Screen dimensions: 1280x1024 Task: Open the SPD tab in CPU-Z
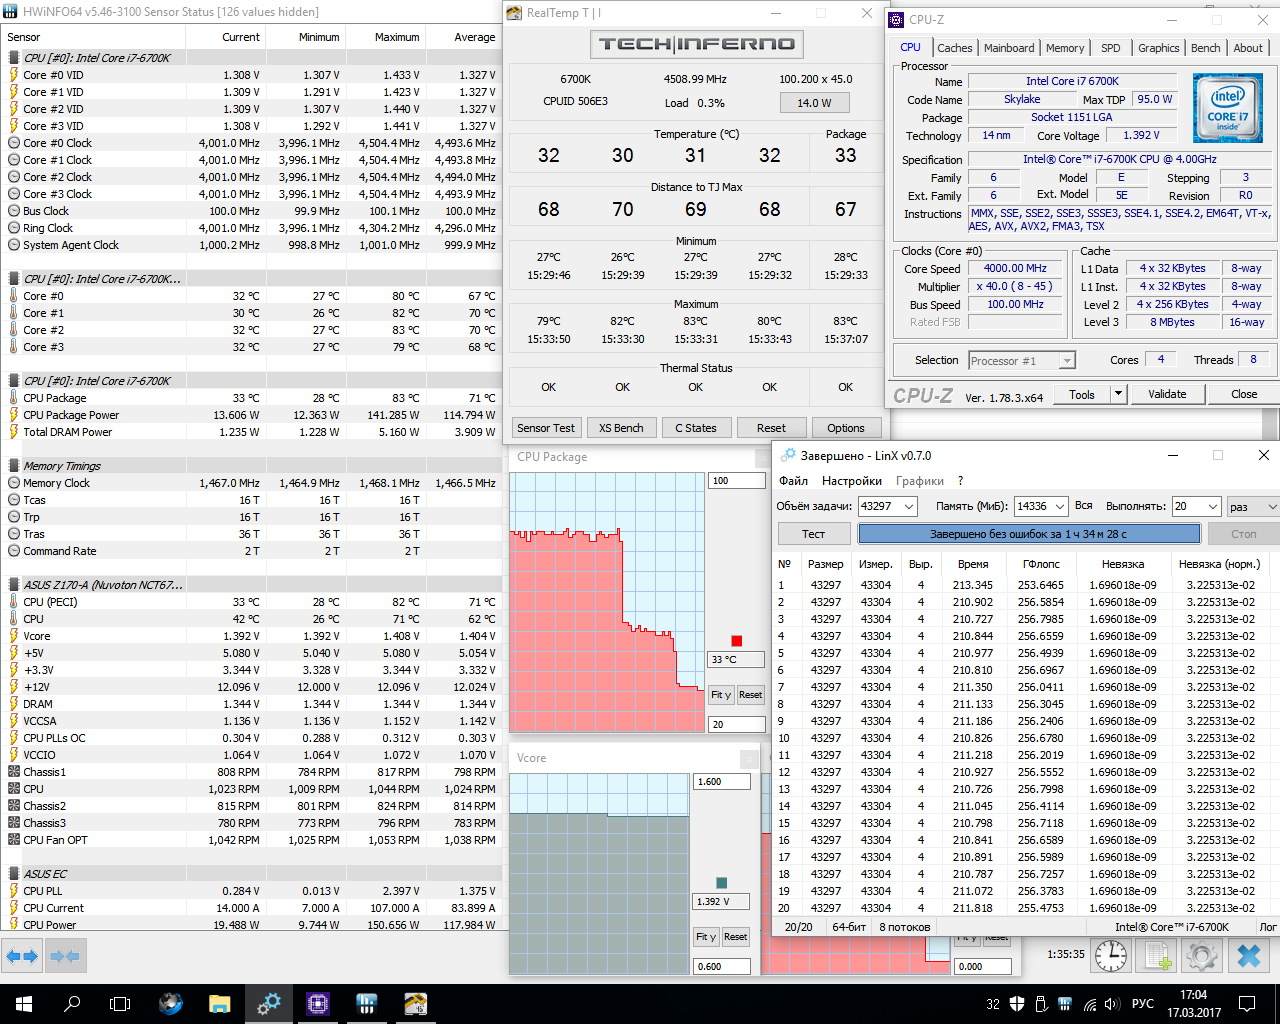pos(1110,48)
